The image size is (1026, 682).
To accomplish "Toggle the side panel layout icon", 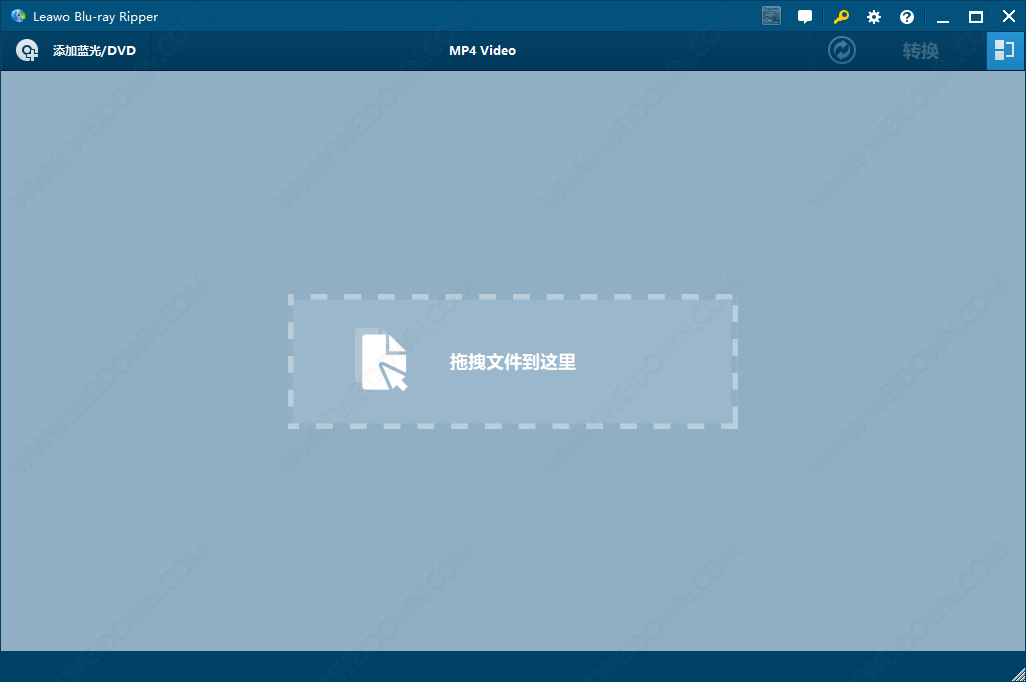I will (1005, 51).
